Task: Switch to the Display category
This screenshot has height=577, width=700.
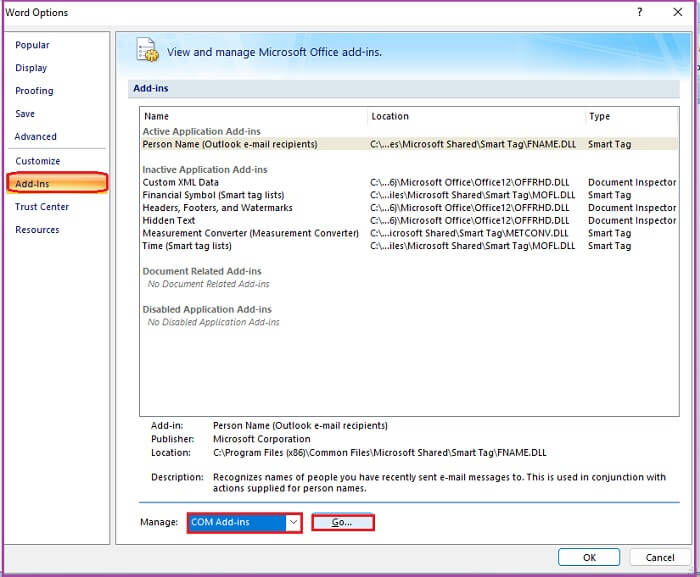Action: click(31, 68)
